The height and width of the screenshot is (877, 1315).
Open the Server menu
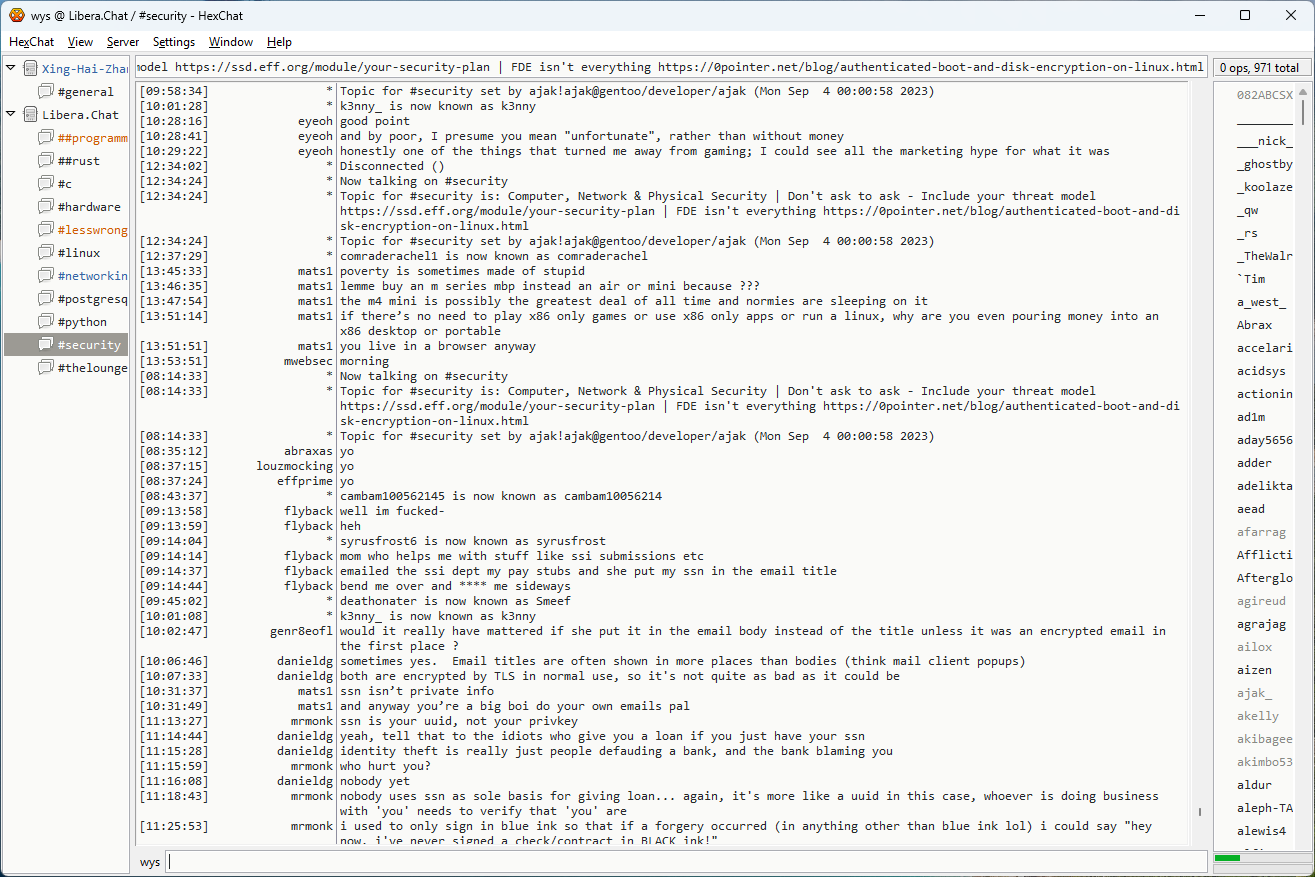(x=123, y=42)
